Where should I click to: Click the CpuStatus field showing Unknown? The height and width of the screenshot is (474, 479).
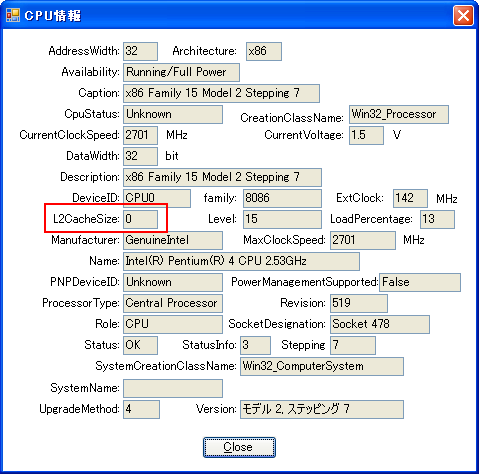pyautogui.click(x=173, y=114)
